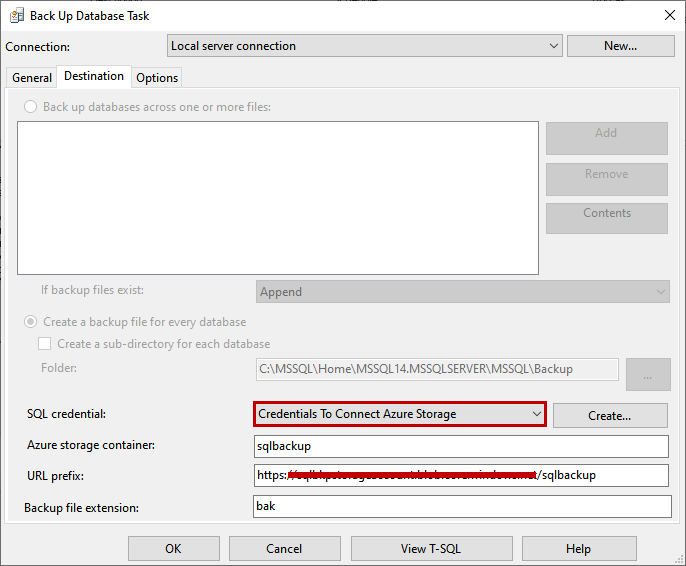Focus the Backup file extension field

tap(461, 506)
